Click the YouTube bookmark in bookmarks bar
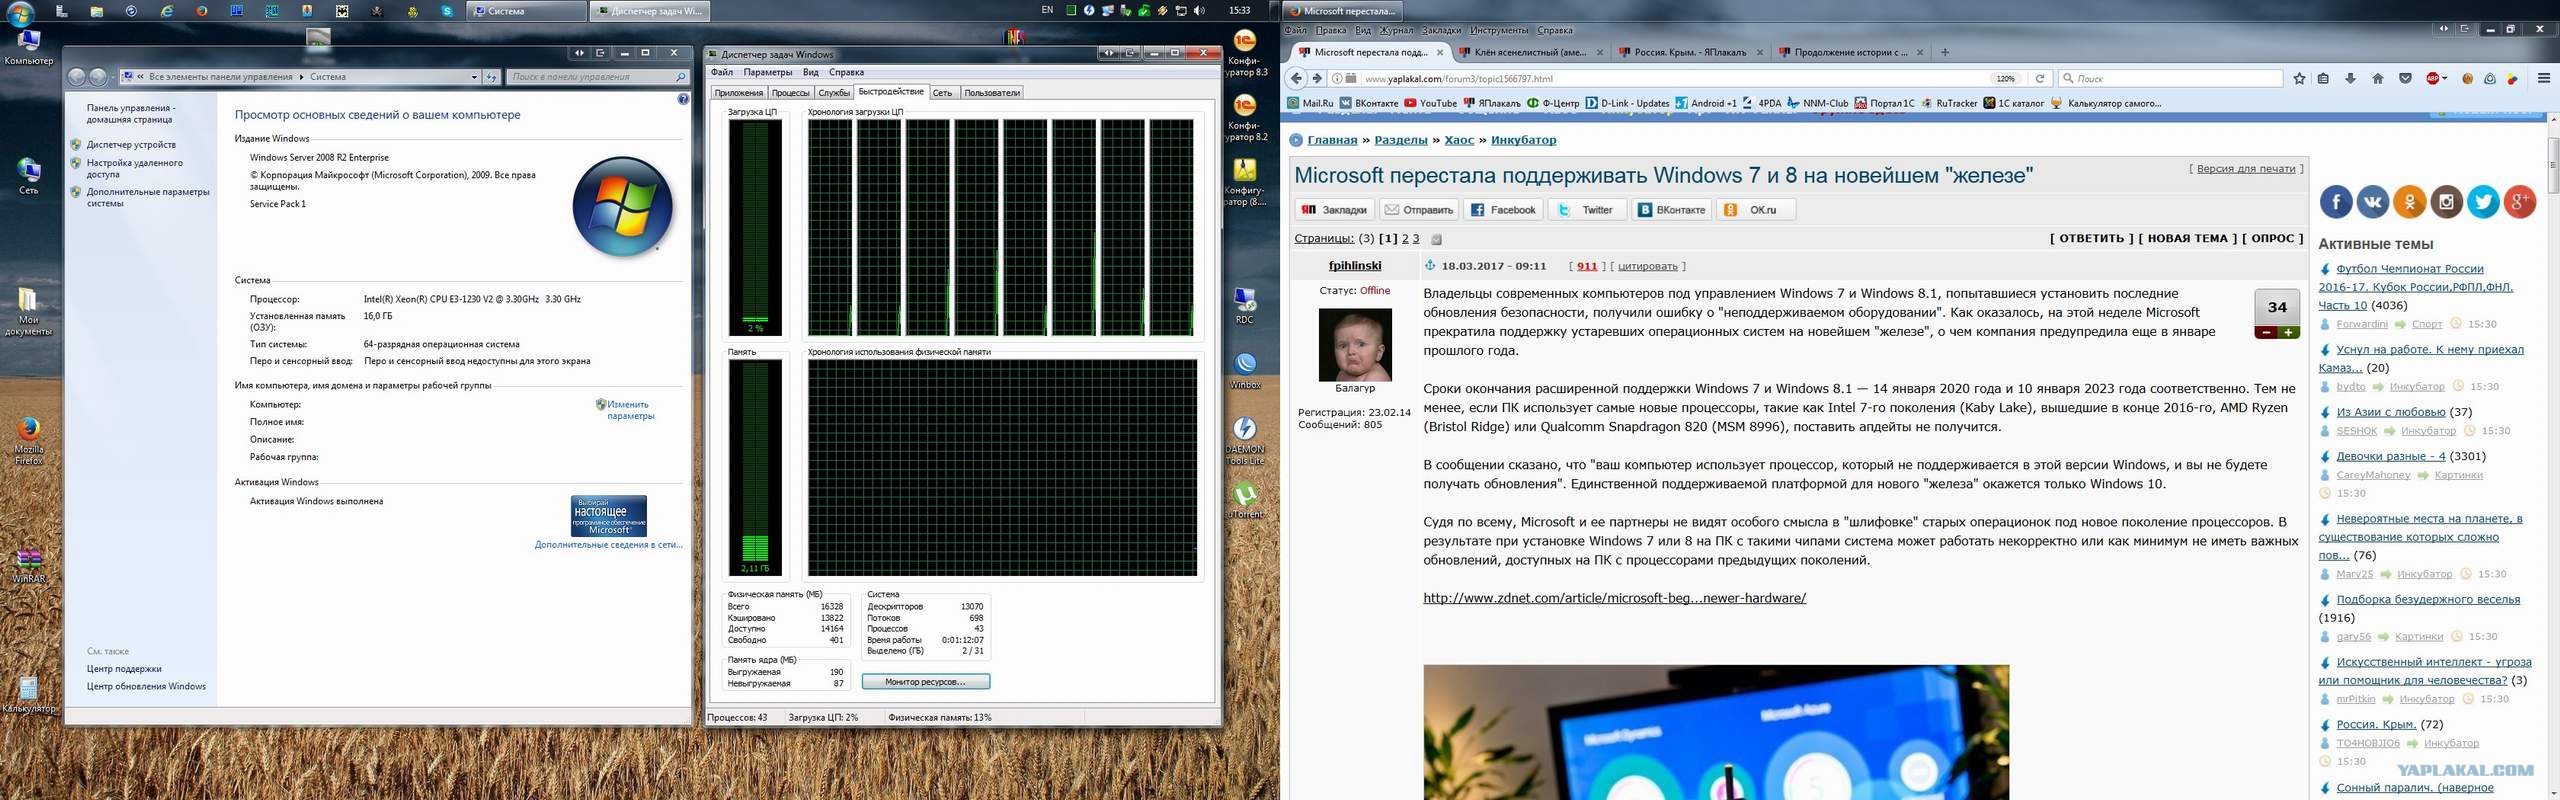 (x=1431, y=103)
